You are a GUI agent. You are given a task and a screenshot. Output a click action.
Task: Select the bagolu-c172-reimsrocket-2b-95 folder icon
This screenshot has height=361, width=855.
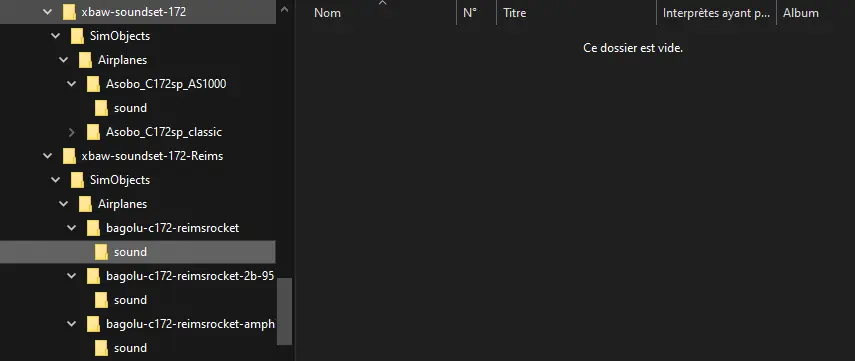pyautogui.click(x=93, y=276)
